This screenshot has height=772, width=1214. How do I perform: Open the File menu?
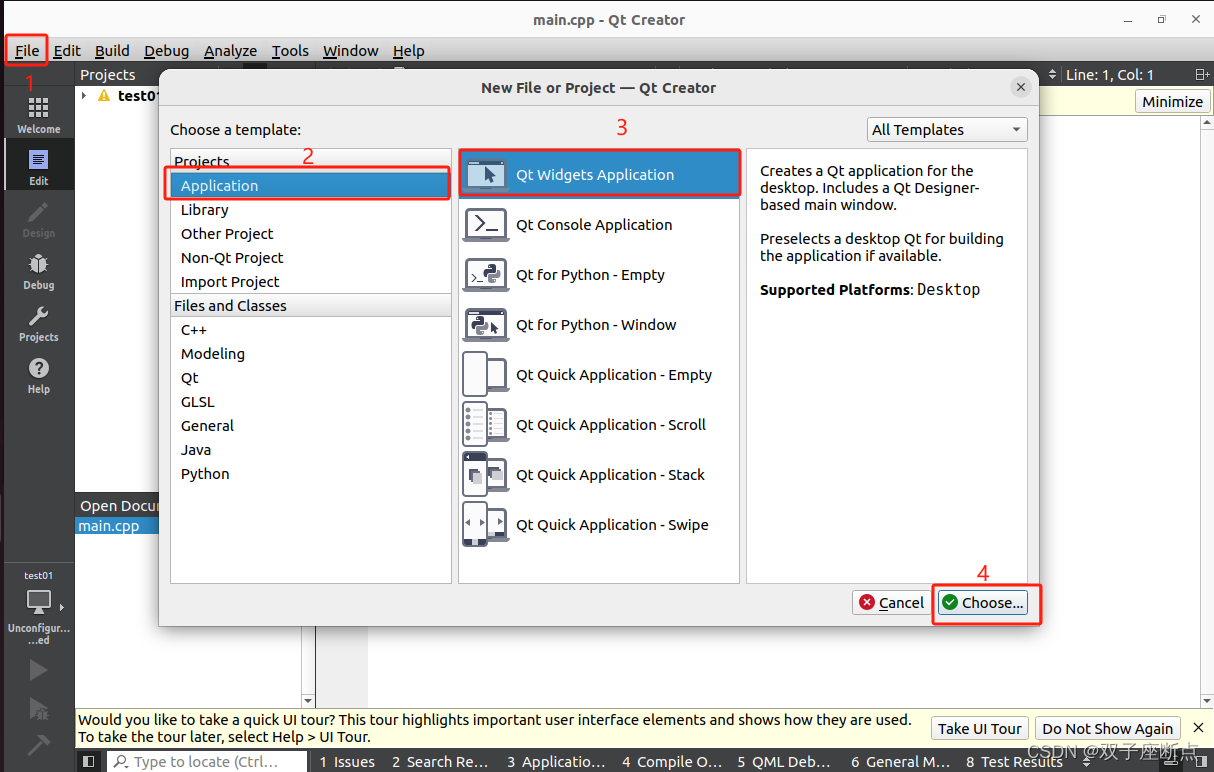click(27, 50)
